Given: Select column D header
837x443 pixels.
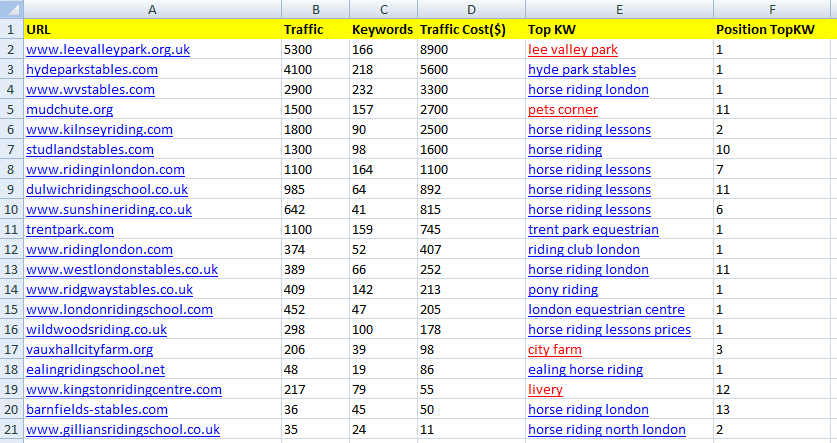Looking at the screenshot, I should point(471,9).
